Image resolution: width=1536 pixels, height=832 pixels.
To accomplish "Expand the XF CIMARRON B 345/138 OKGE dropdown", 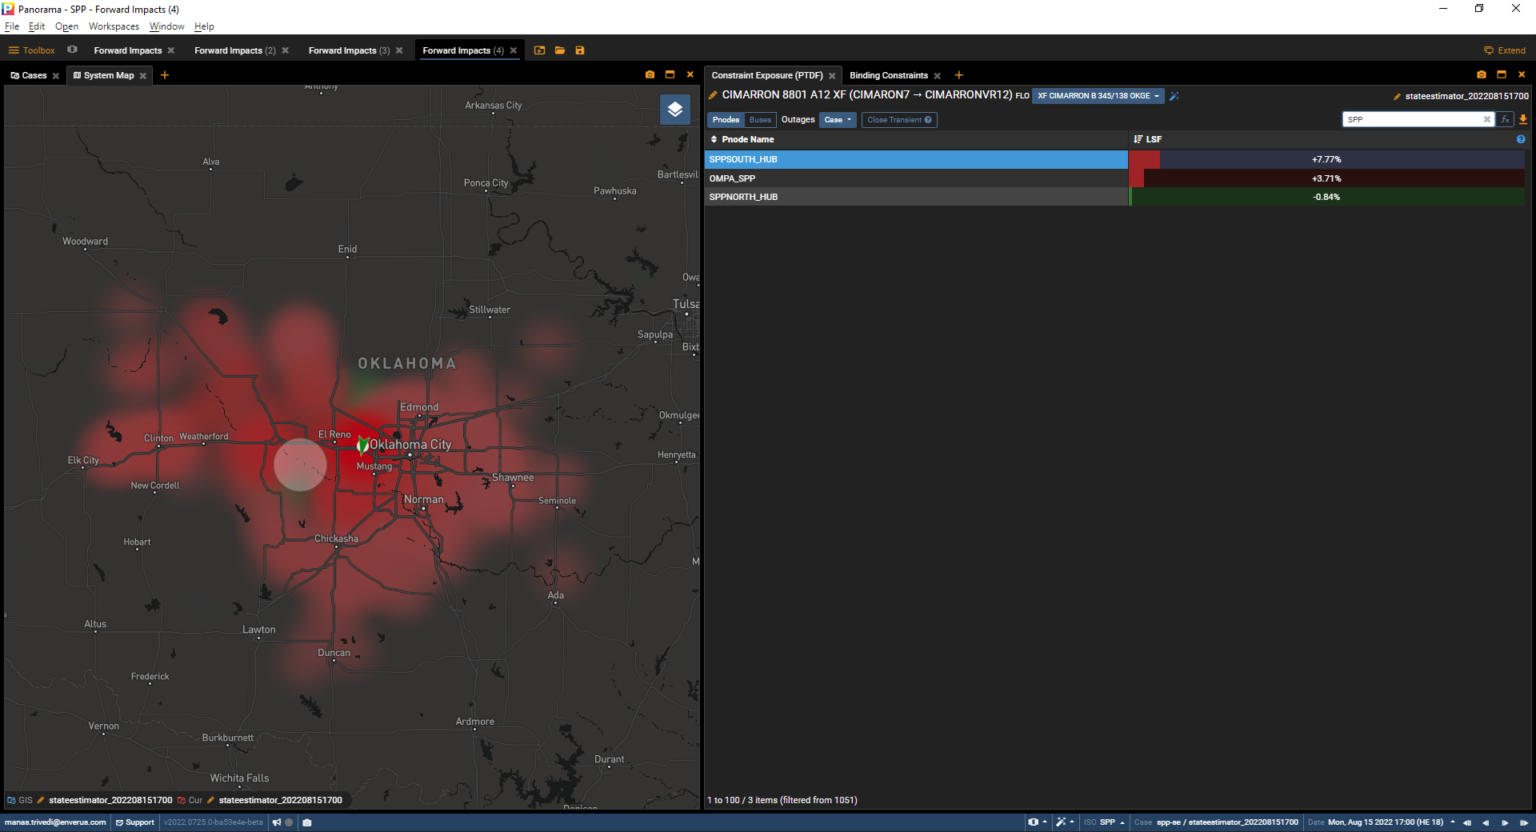I will (1098, 96).
